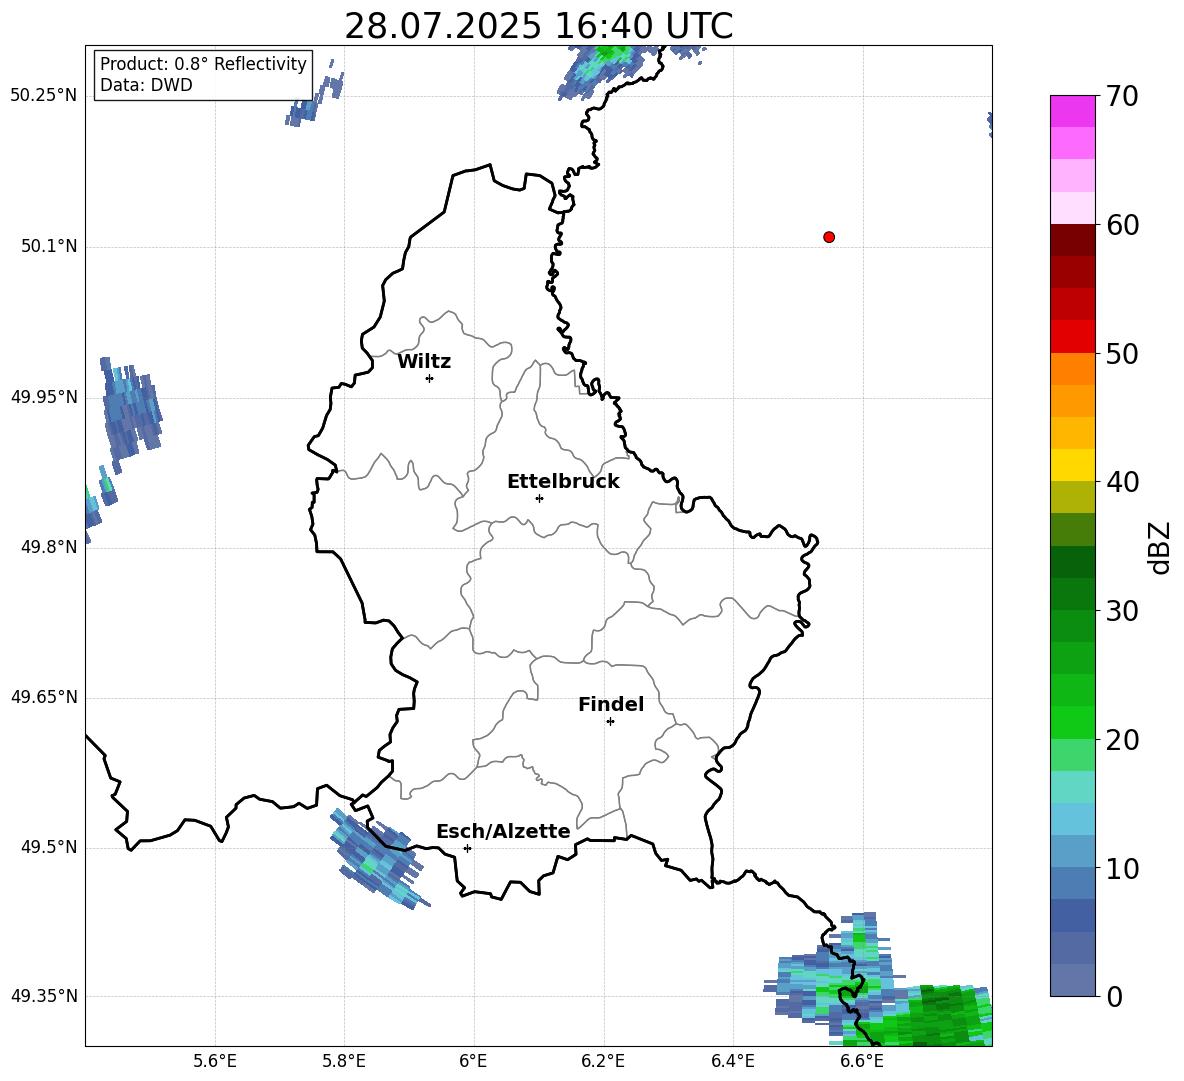The width and height of the screenshot is (1184, 1081).
Task: Click the 49.95°N latitude label
Action: [x=44, y=397]
